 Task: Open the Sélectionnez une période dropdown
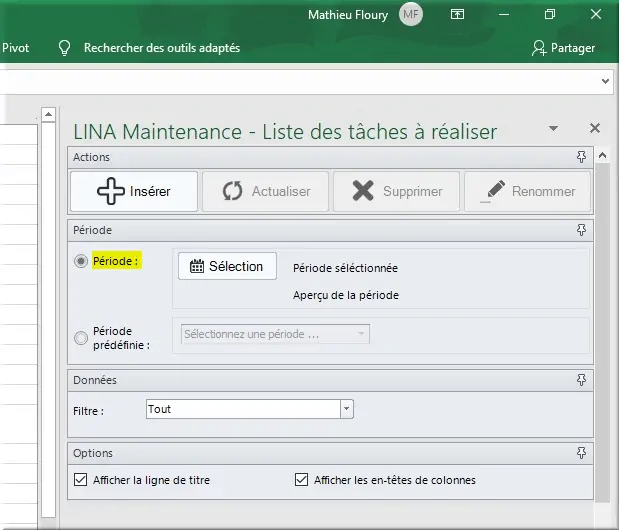click(x=275, y=334)
